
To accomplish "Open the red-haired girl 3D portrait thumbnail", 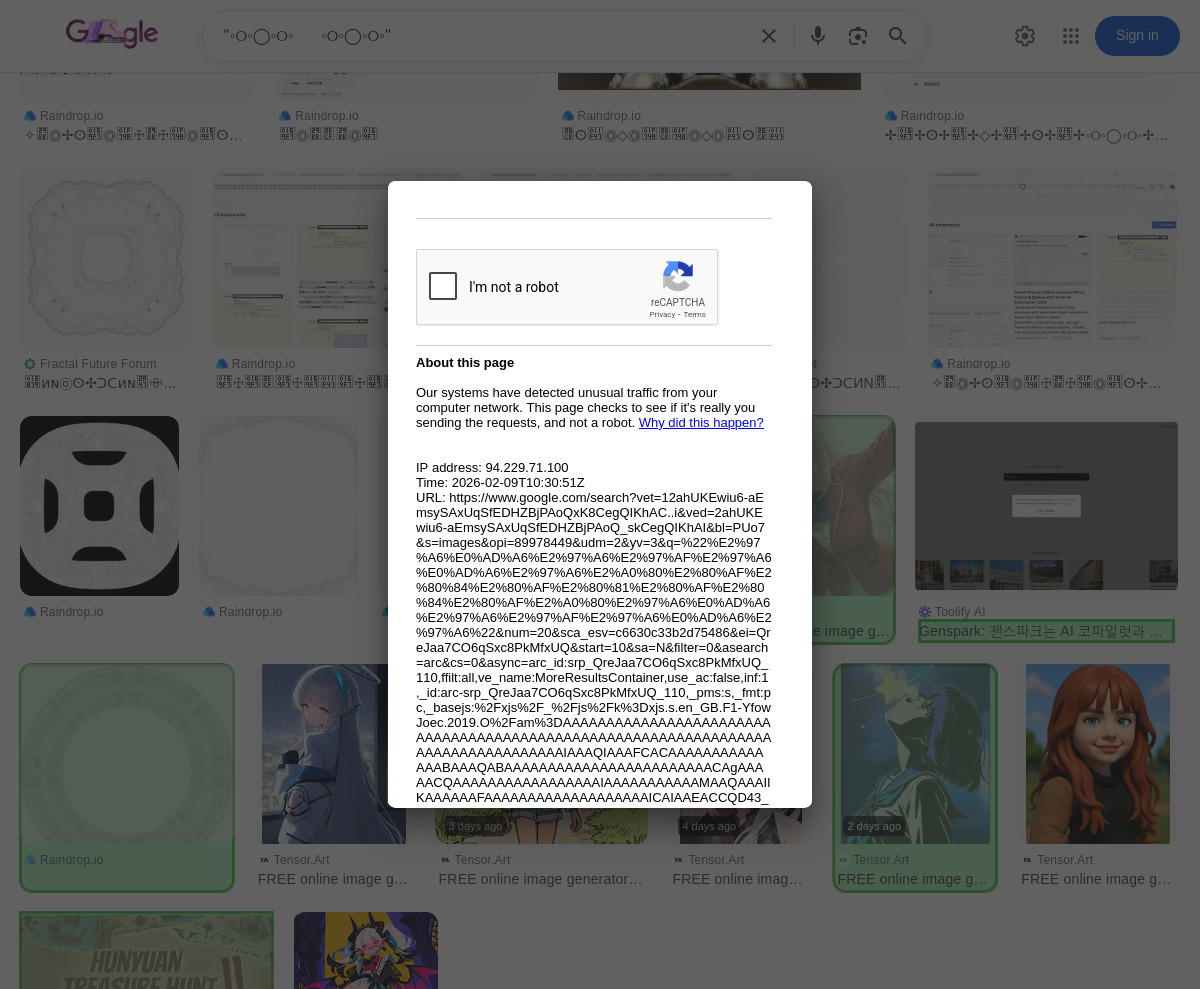I will click(x=1097, y=753).
